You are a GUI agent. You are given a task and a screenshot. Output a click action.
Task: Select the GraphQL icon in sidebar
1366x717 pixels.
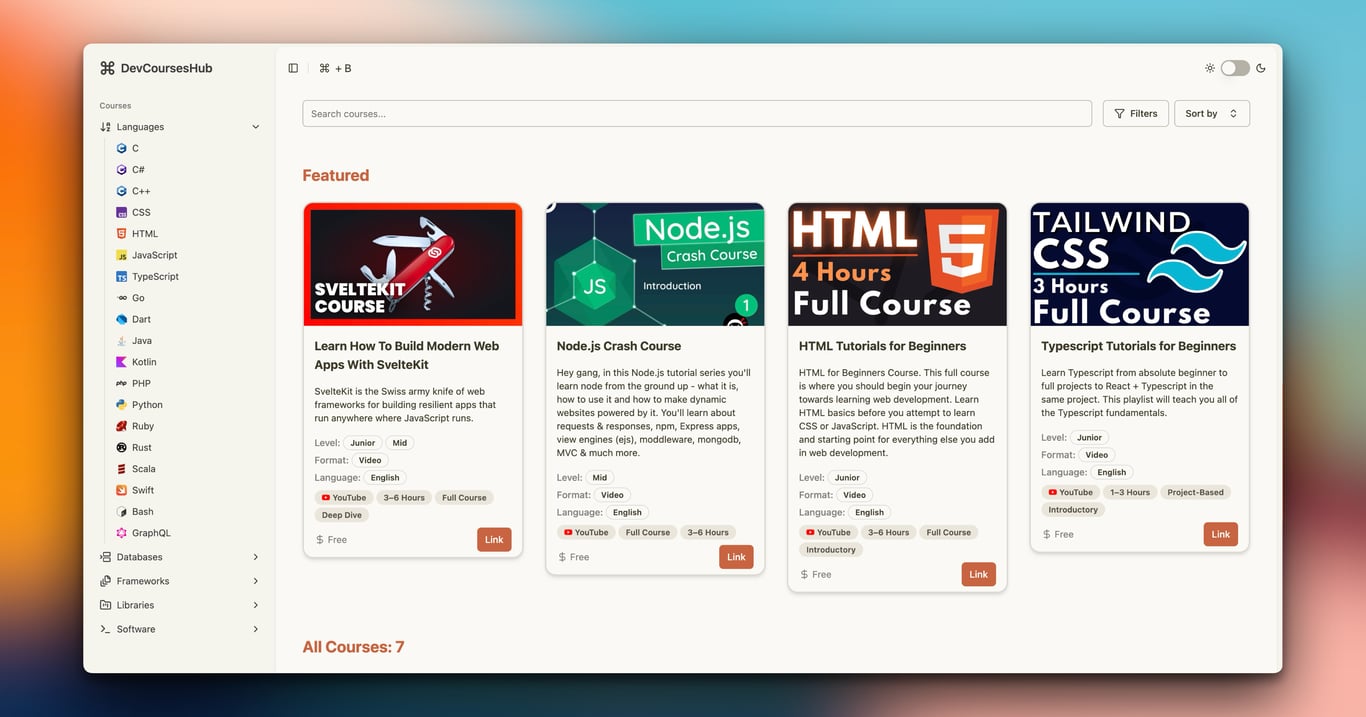[121, 533]
